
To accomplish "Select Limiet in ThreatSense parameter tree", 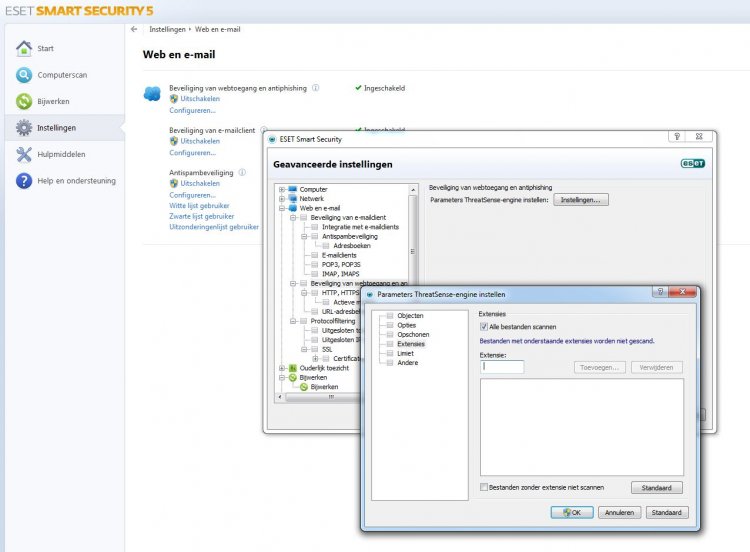I will (407, 353).
